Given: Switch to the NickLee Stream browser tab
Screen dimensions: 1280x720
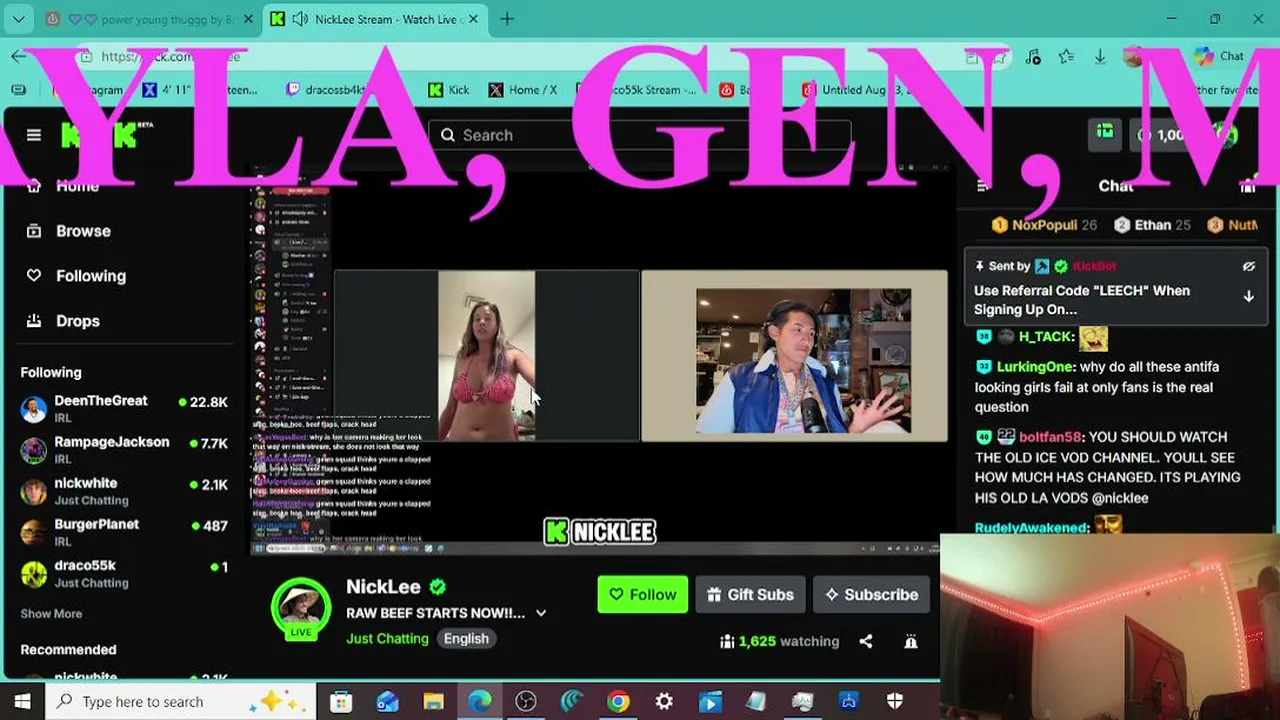Looking at the screenshot, I should tap(375, 19).
